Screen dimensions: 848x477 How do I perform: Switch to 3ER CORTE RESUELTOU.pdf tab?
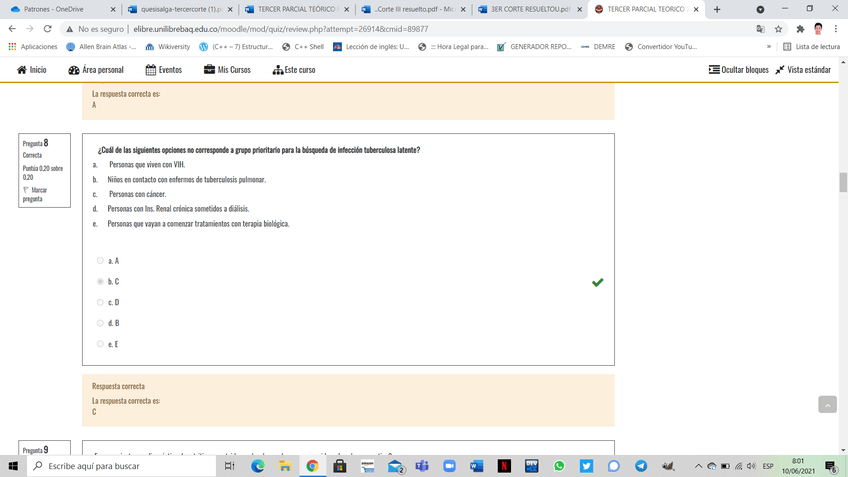coord(529,9)
